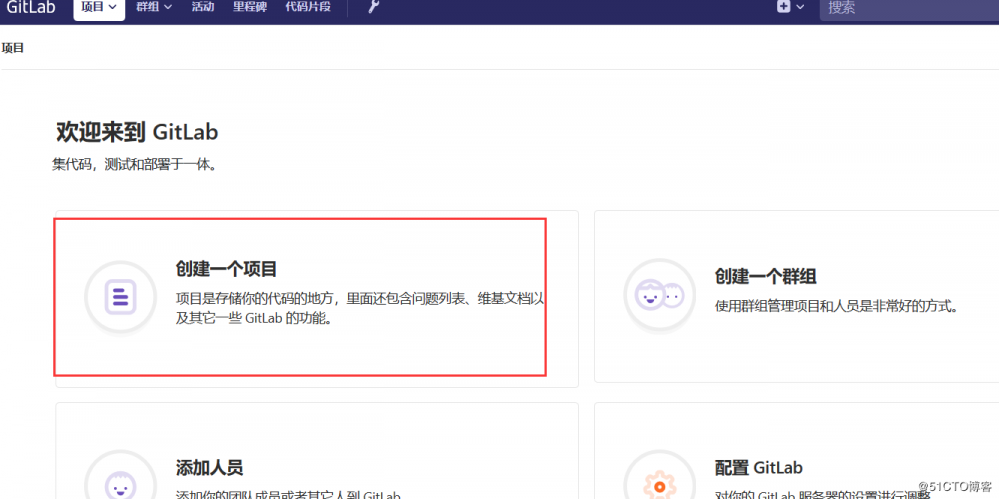Viewport: 999px width, 499px height.
Task: Open the 项目 dropdown menu
Action: pos(99,8)
